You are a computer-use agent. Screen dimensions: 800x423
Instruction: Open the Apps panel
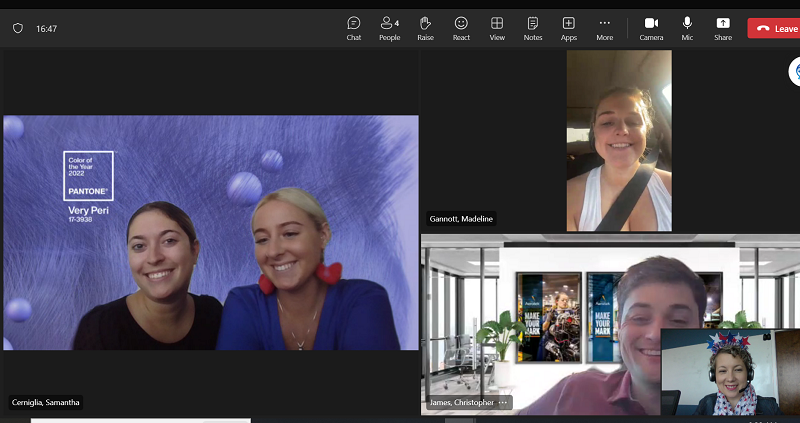(568, 29)
